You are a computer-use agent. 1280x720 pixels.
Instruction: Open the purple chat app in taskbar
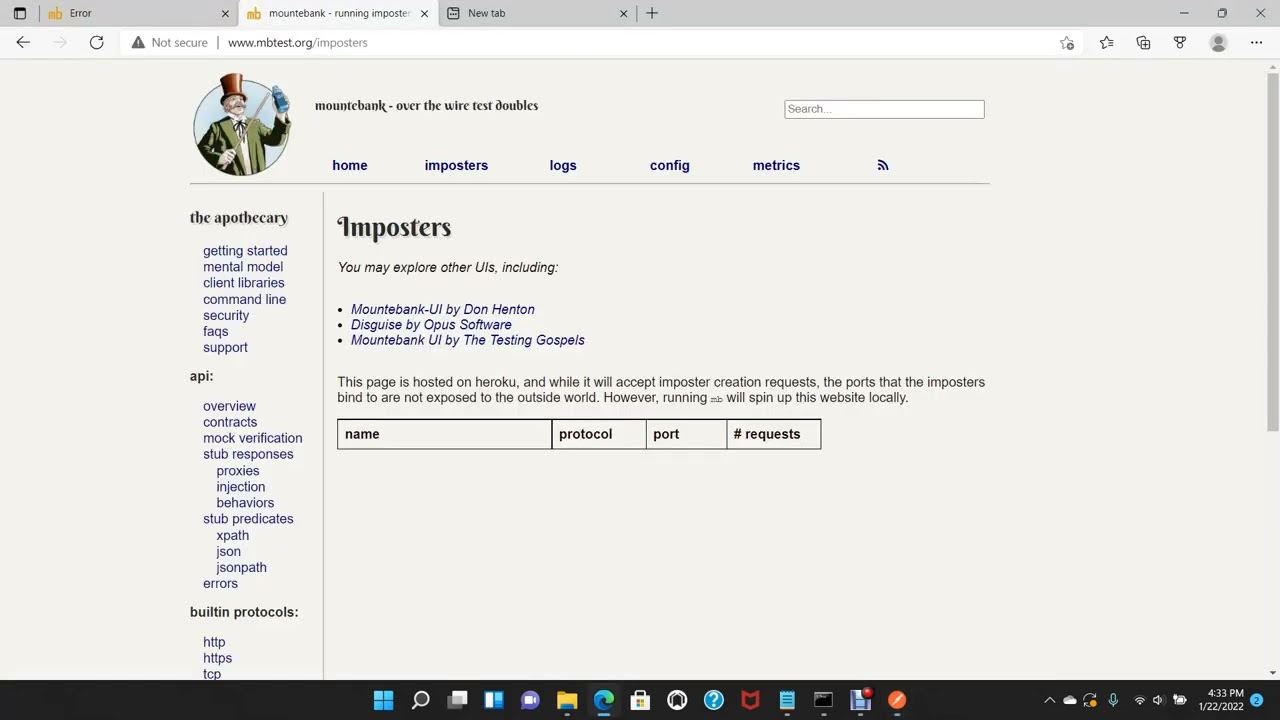[531, 700]
